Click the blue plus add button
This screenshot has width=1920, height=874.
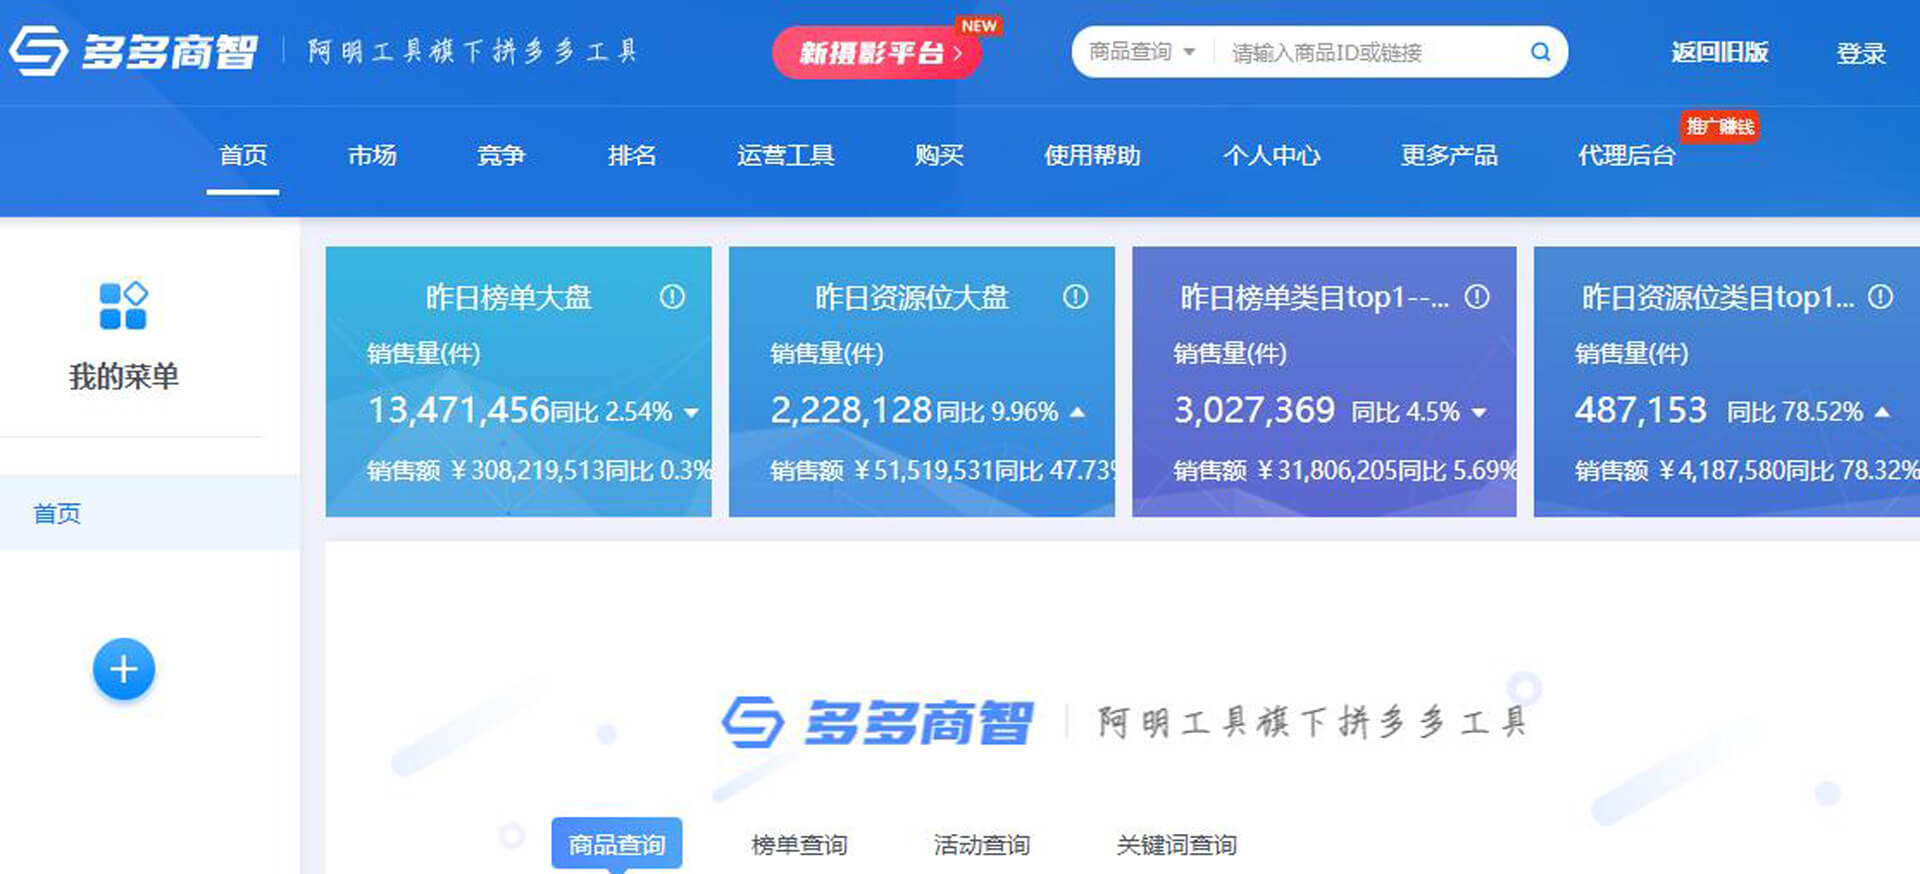coord(124,668)
